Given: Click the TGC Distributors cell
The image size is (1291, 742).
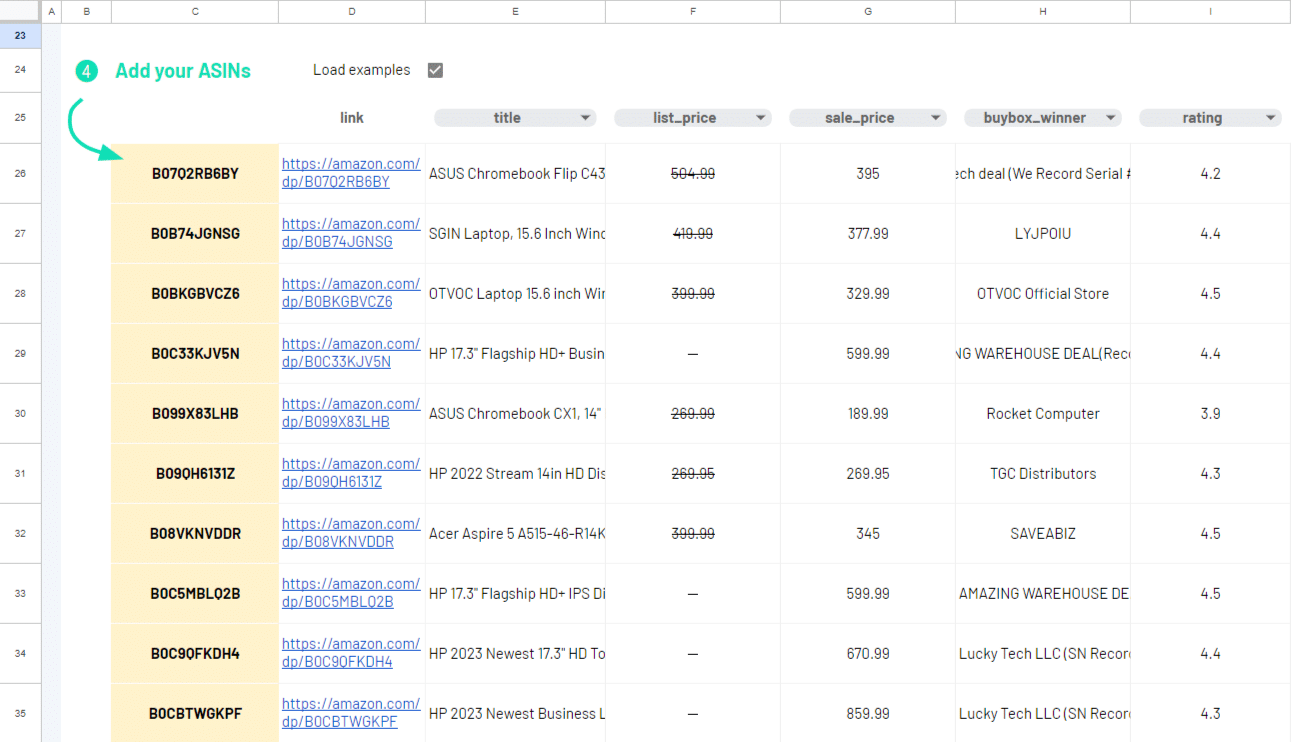Looking at the screenshot, I should tap(1043, 474).
